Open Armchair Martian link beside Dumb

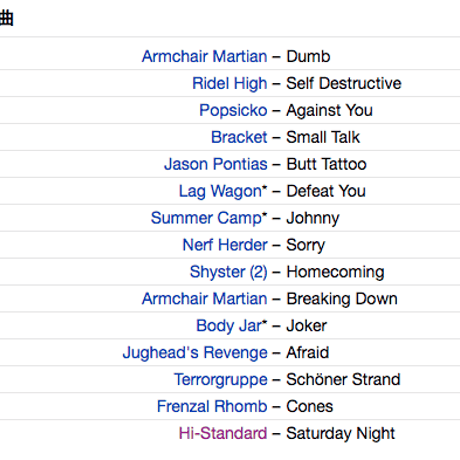pos(205,56)
